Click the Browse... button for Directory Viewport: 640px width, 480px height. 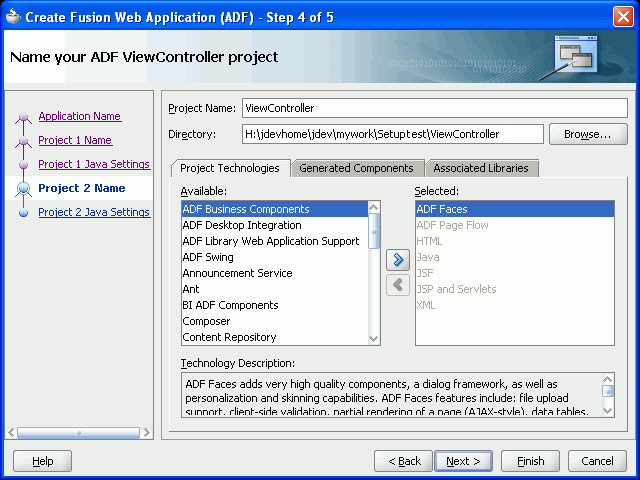588,134
